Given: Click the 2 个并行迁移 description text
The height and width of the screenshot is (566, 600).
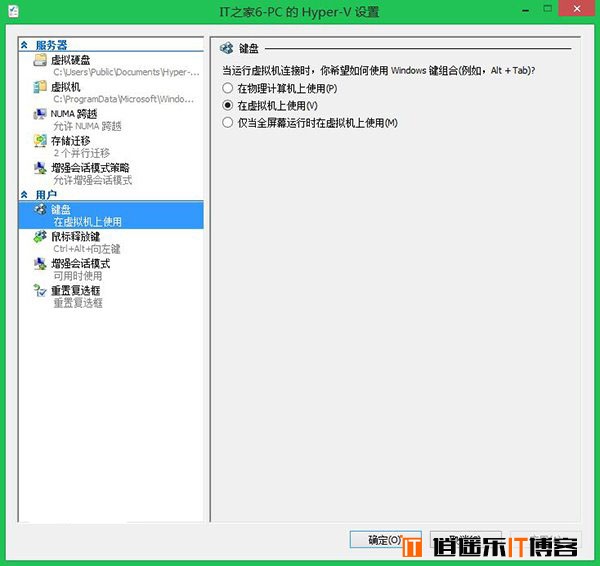Looking at the screenshot, I should [82, 153].
